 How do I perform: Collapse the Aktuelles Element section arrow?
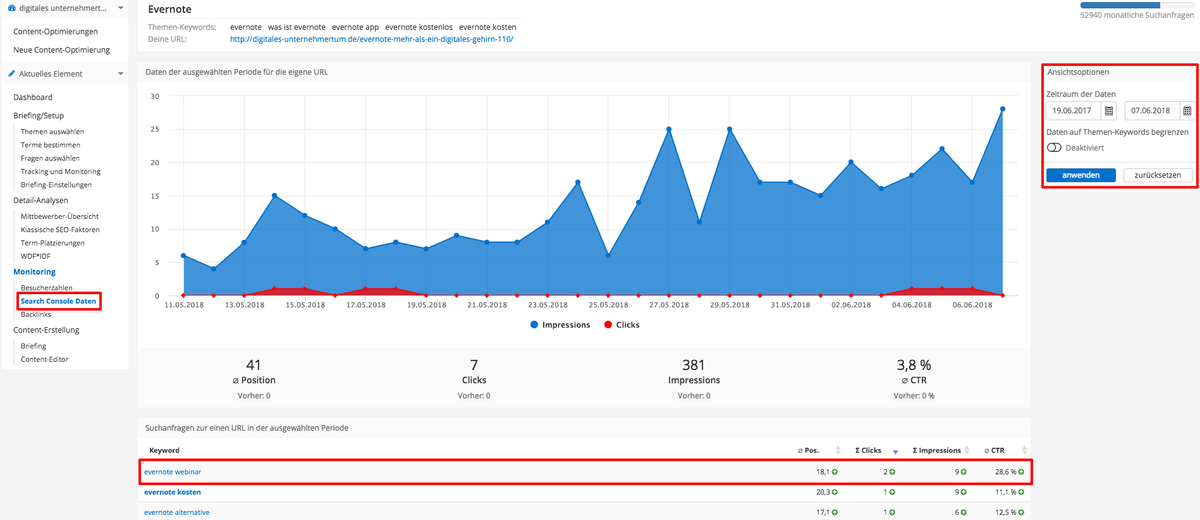120,74
